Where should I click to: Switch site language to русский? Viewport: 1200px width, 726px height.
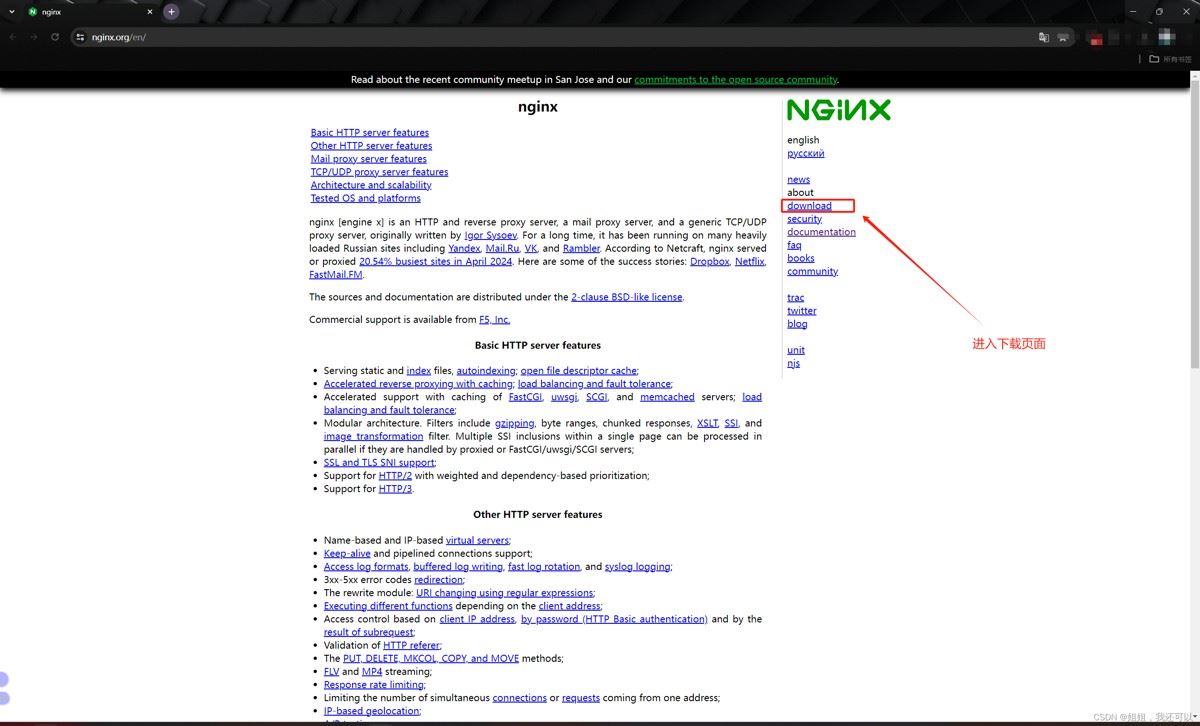805,153
